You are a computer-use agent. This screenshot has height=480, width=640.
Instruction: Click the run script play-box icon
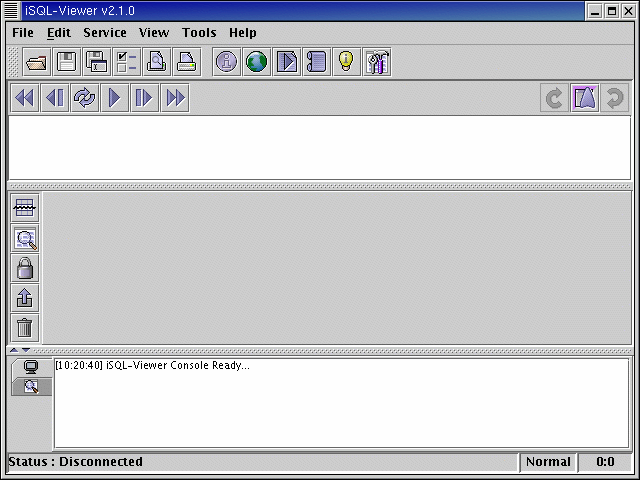(287, 62)
